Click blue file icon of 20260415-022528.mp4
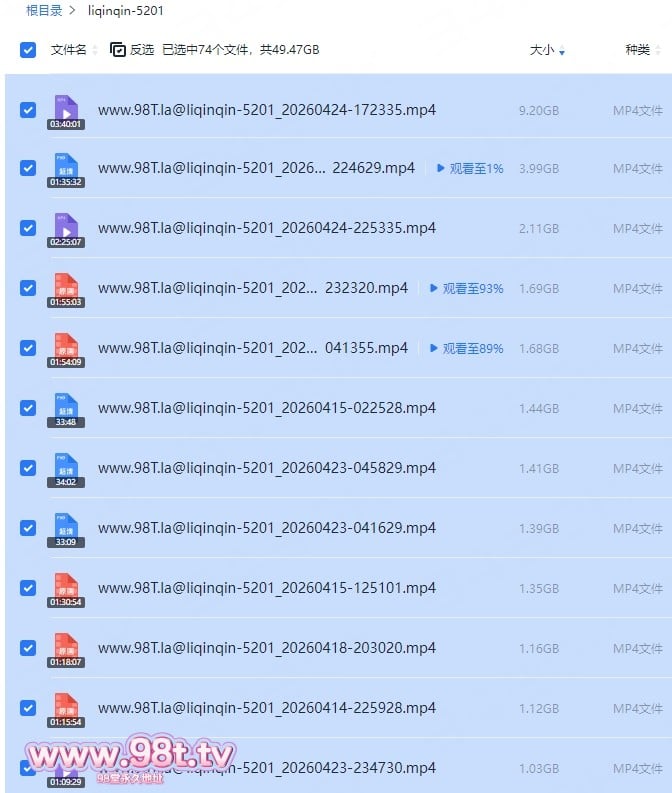This screenshot has width=672, height=793. [x=66, y=407]
